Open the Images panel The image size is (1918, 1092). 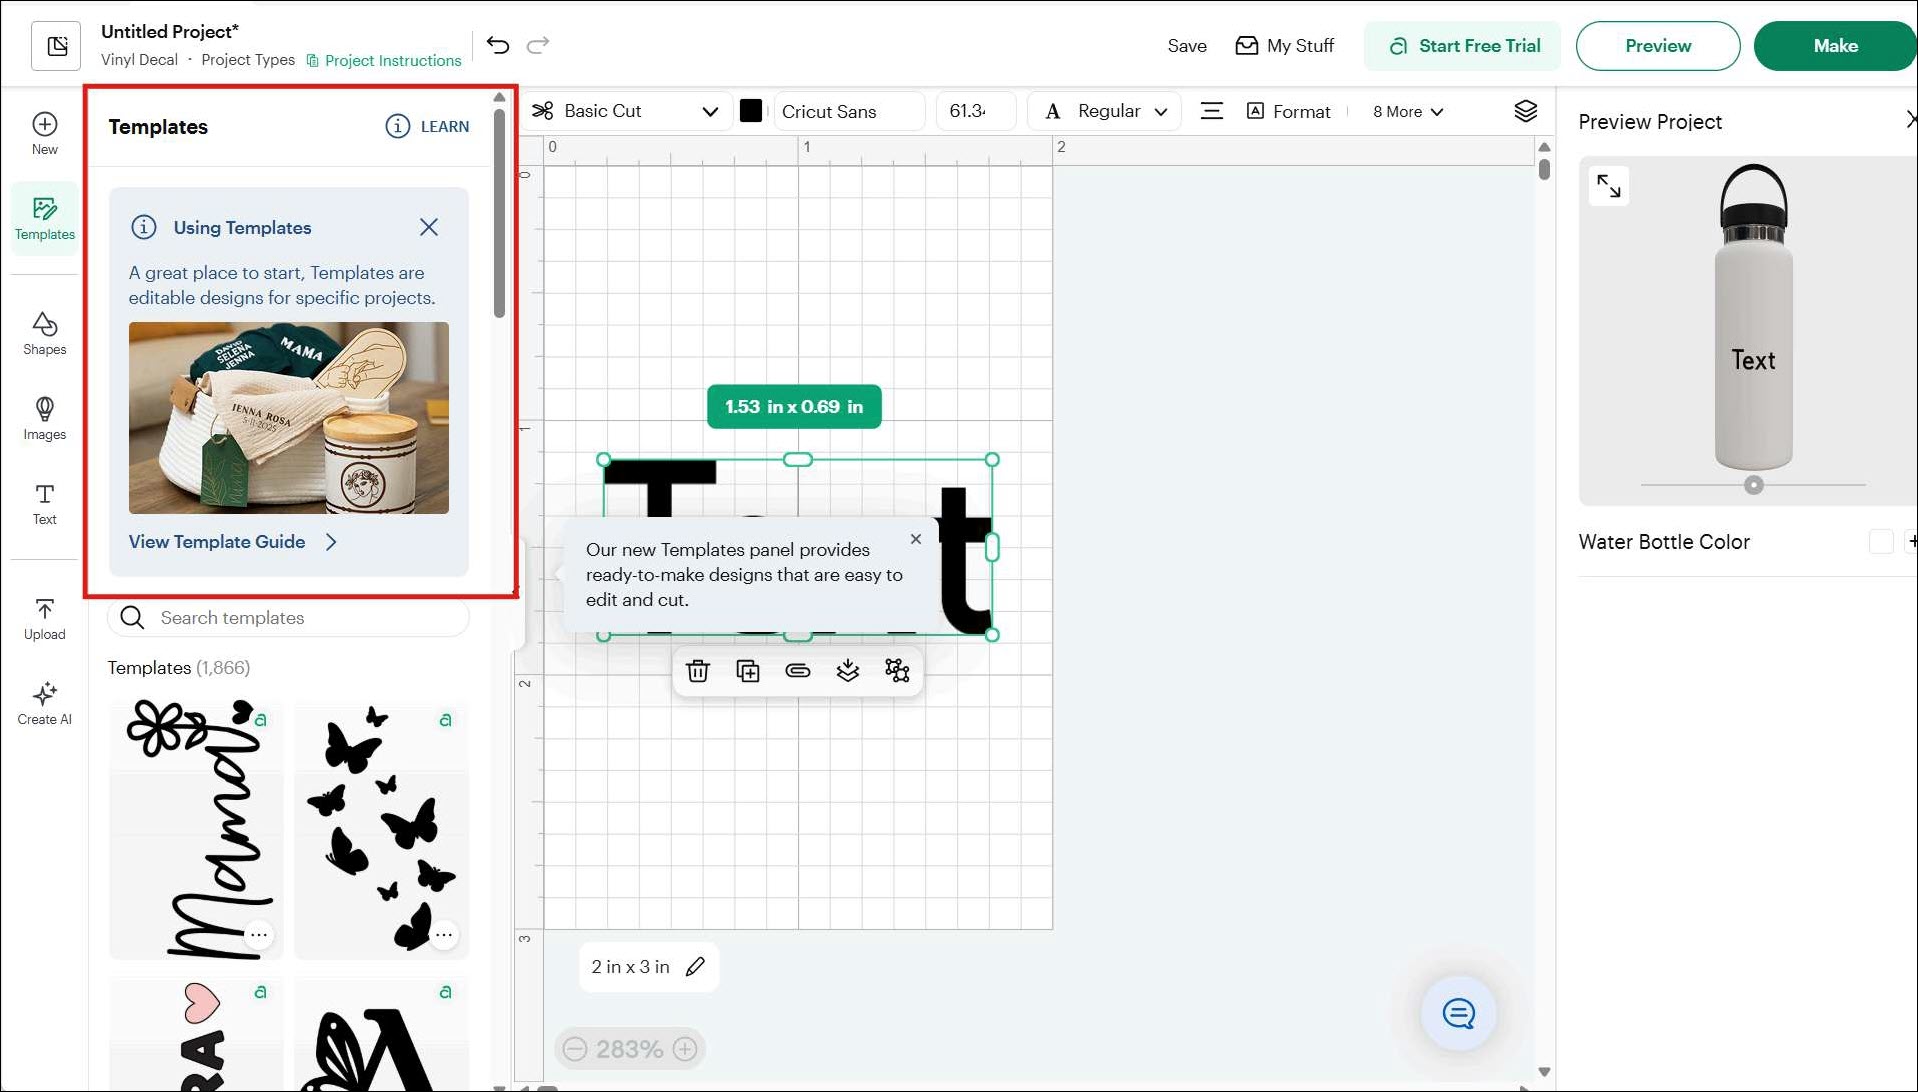[45, 418]
